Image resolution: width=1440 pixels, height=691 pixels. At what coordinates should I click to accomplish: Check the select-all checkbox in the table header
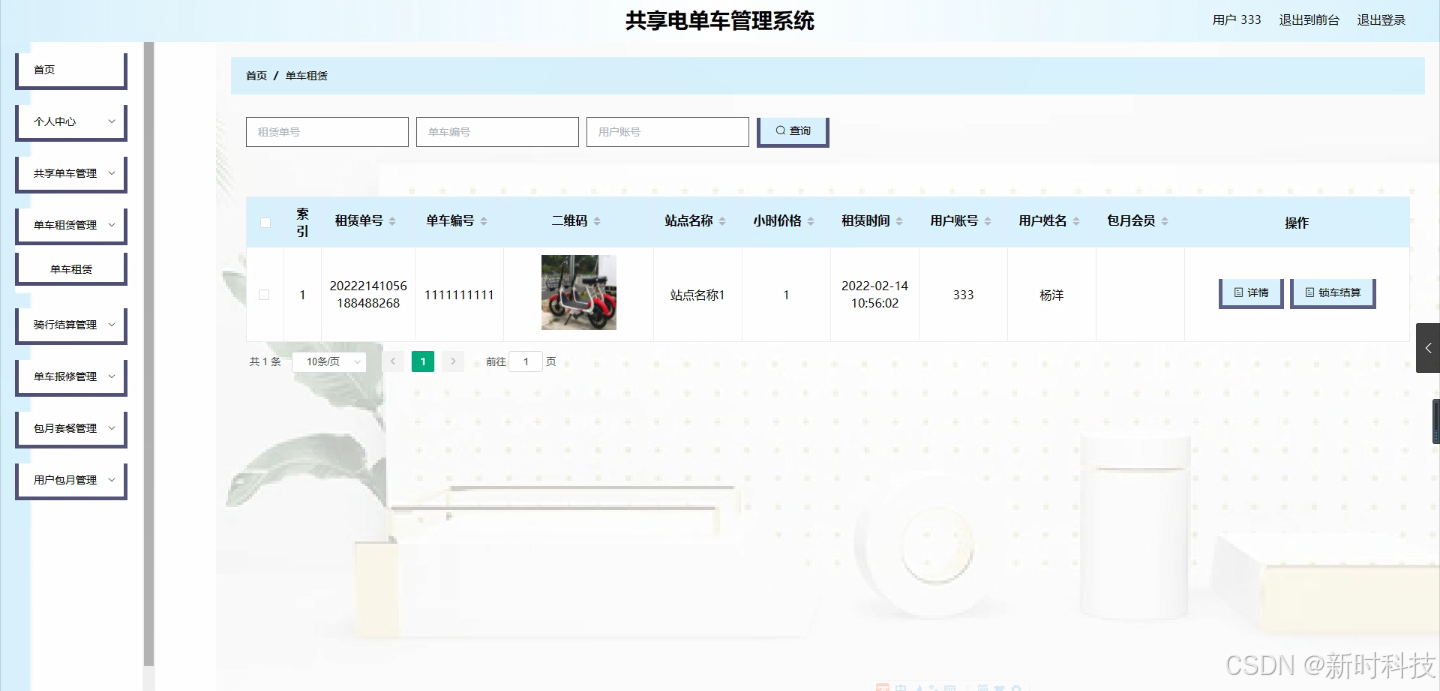(265, 222)
